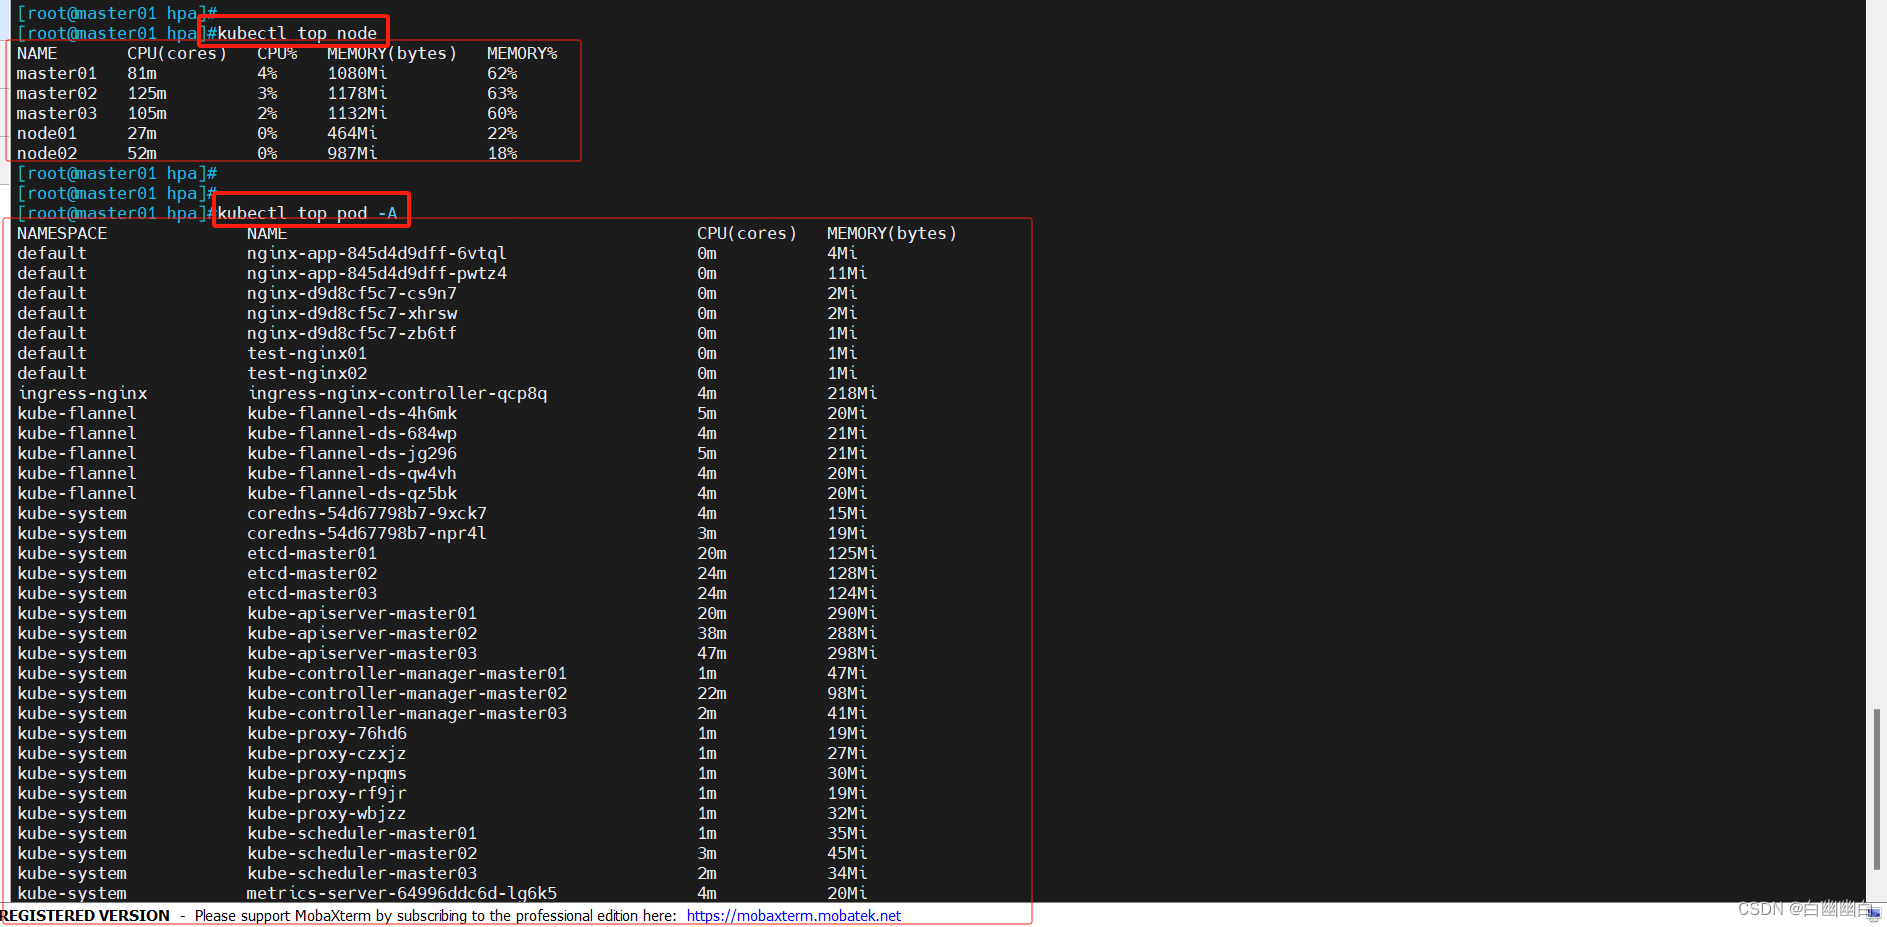The width and height of the screenshot is (1887, 927).
Task: Click pod 'nginx-d9d8cf5c7-xhrsw'
Action: click(352, 313)
